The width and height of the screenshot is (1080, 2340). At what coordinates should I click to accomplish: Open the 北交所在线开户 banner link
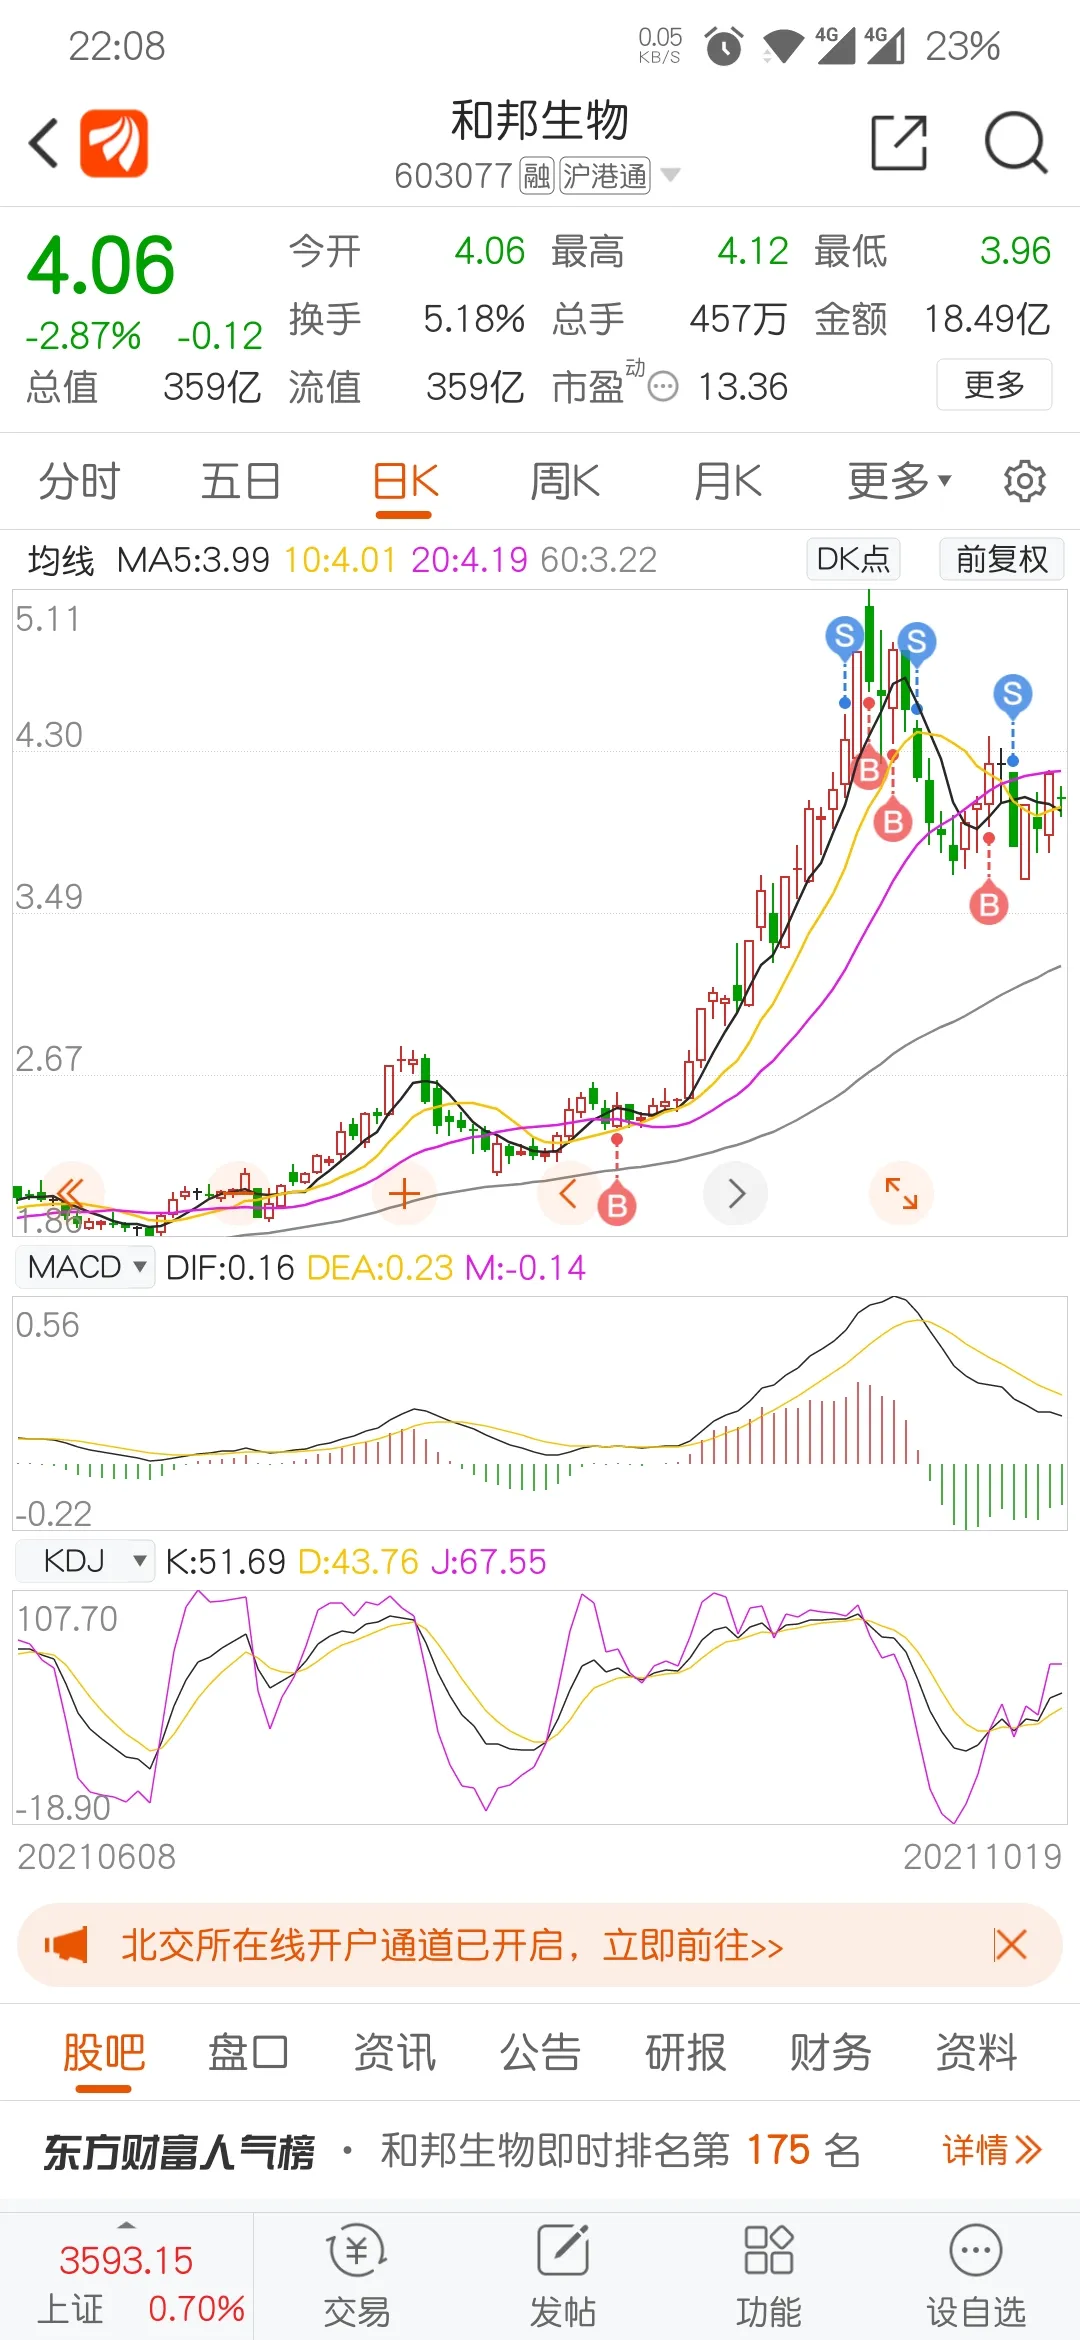452,1945
